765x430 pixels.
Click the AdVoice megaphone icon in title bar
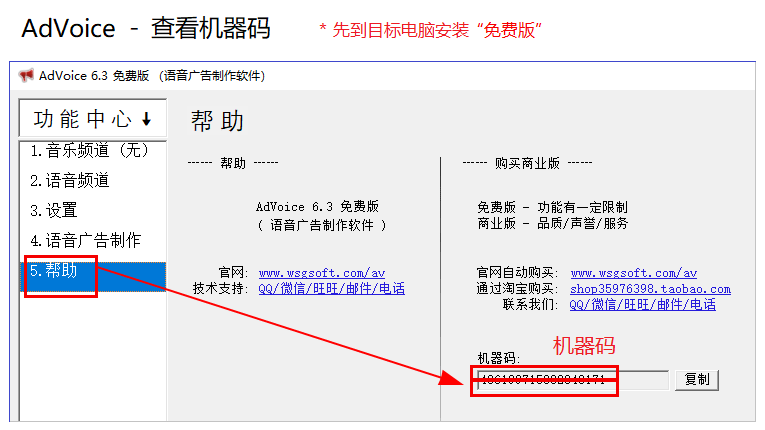pos(26,76)
